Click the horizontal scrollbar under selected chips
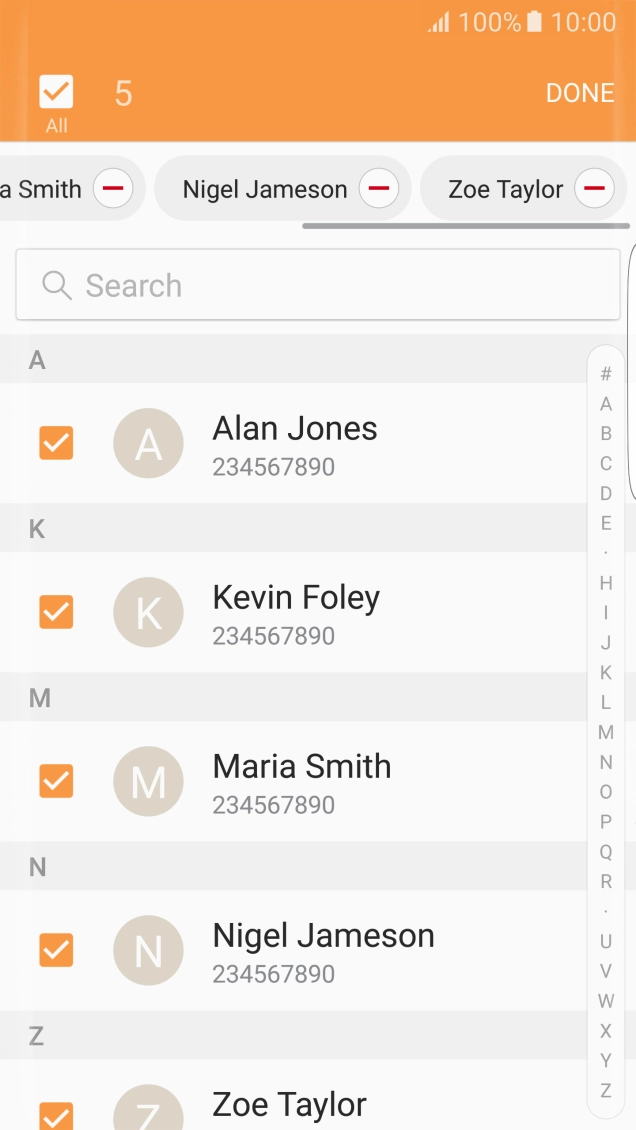This screenshot has height=1130, width=636. pyautogui.click(x=465, y=226)
